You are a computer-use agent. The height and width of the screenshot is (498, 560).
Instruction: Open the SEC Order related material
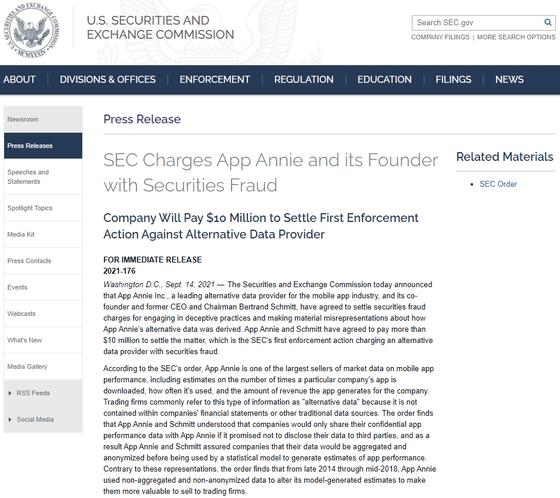[498, 184]
